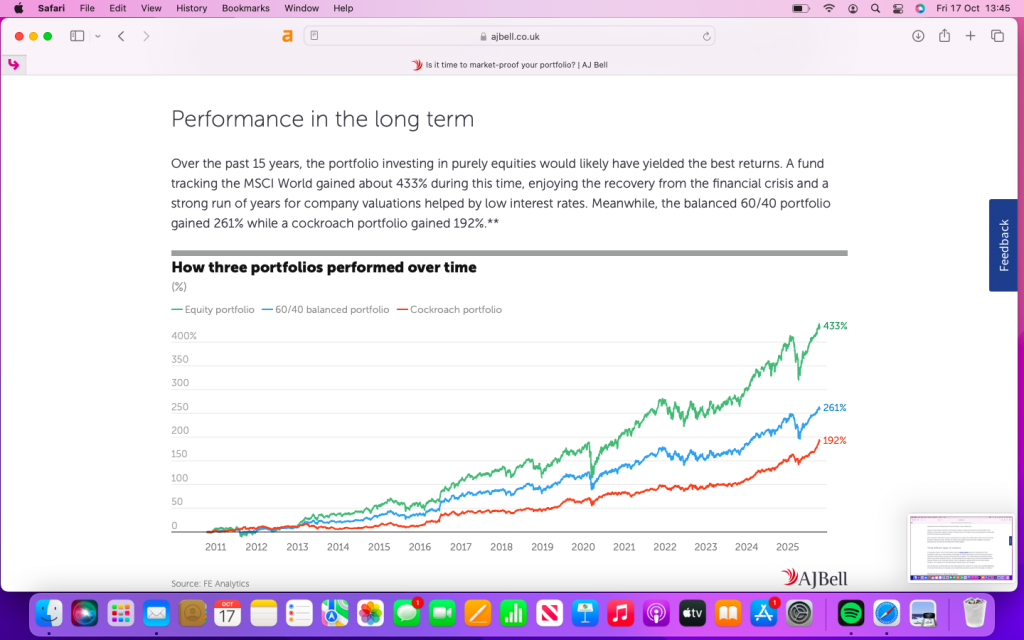Toggle Equity portfolio series in legend
Screen dimensions: 1024x640
point(213,310)
